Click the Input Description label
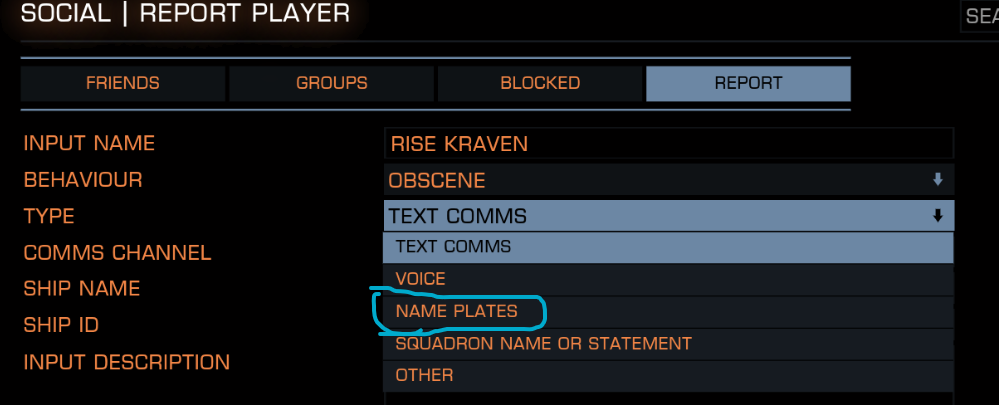This screenshot has height=405, width=999. (126, 362)
